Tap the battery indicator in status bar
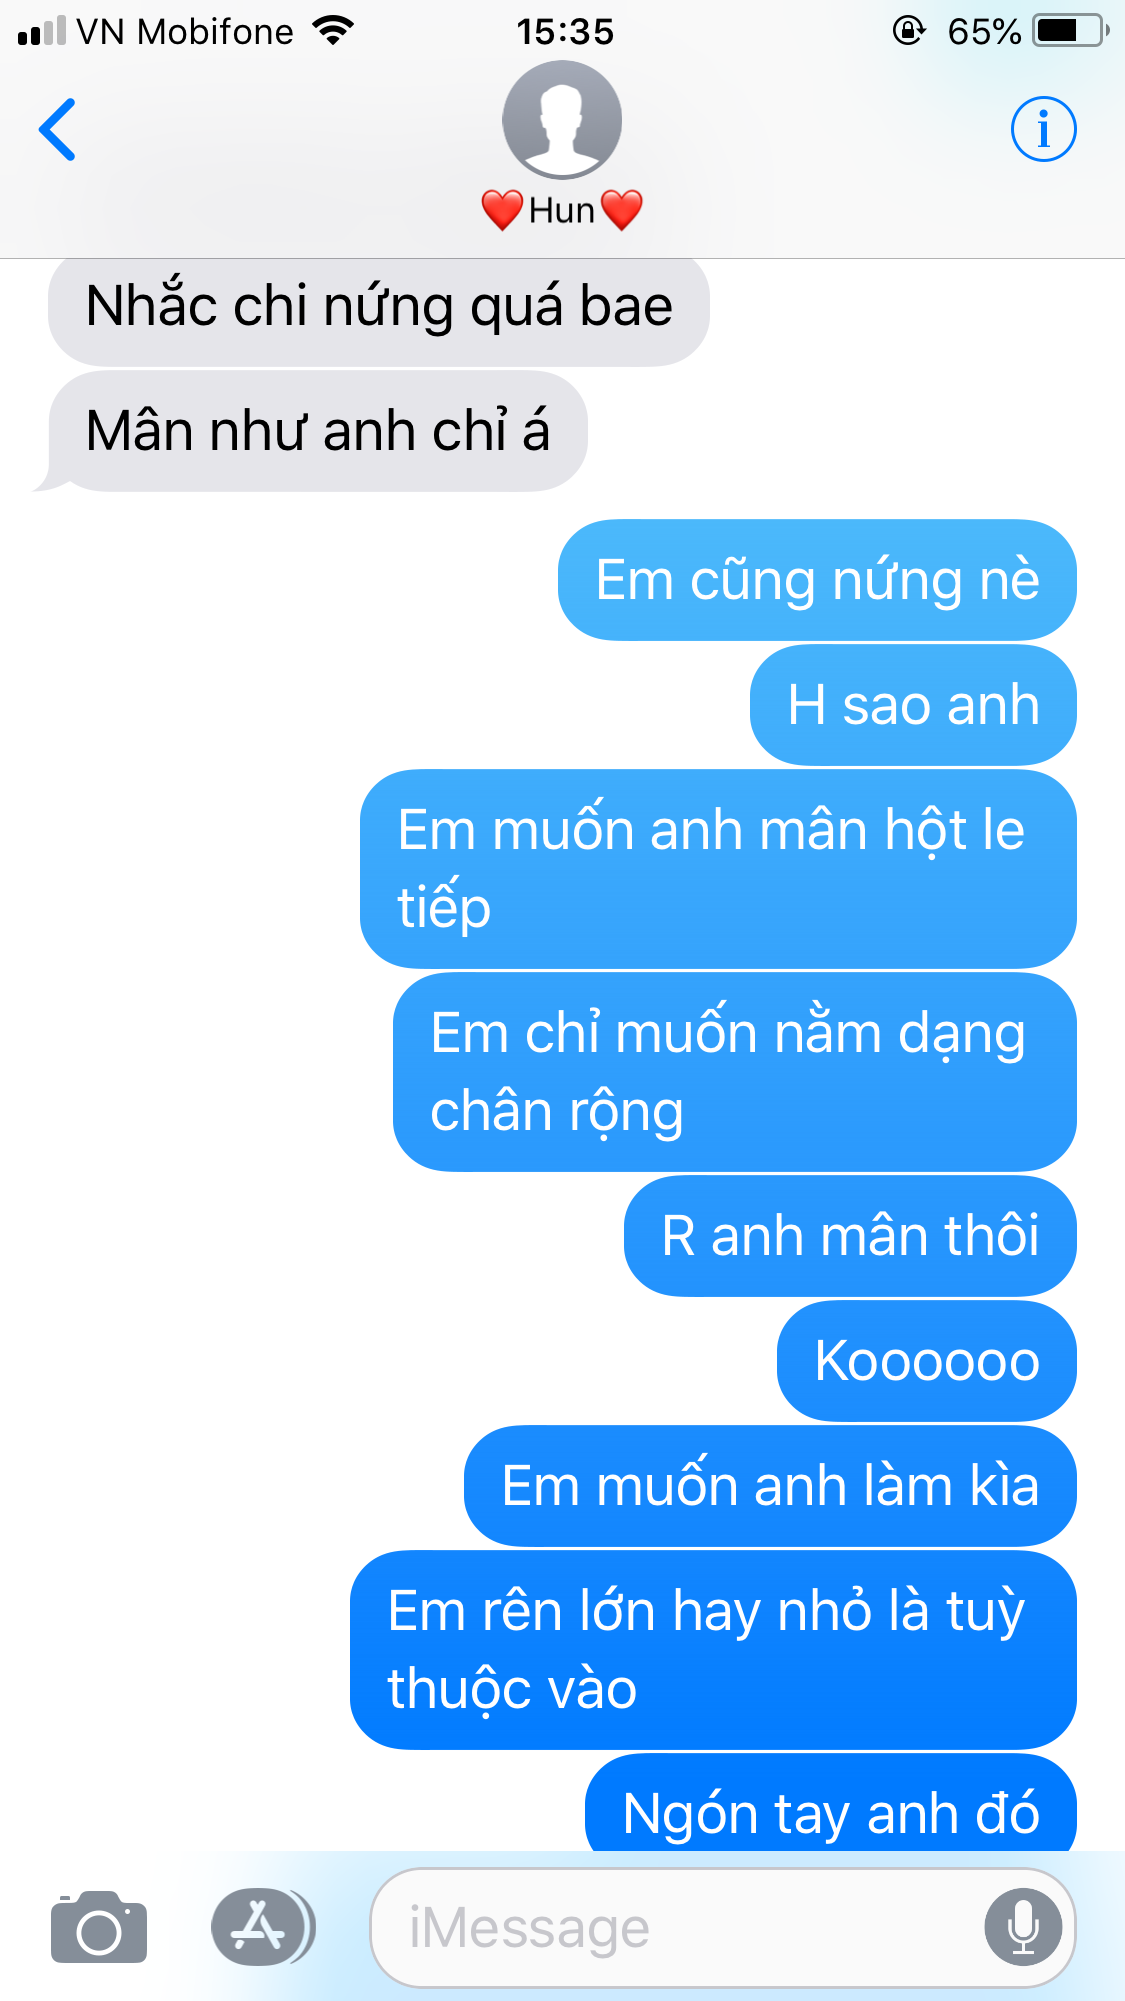This screenshot has width=1125, height=2001. (x=1071, y=31)
